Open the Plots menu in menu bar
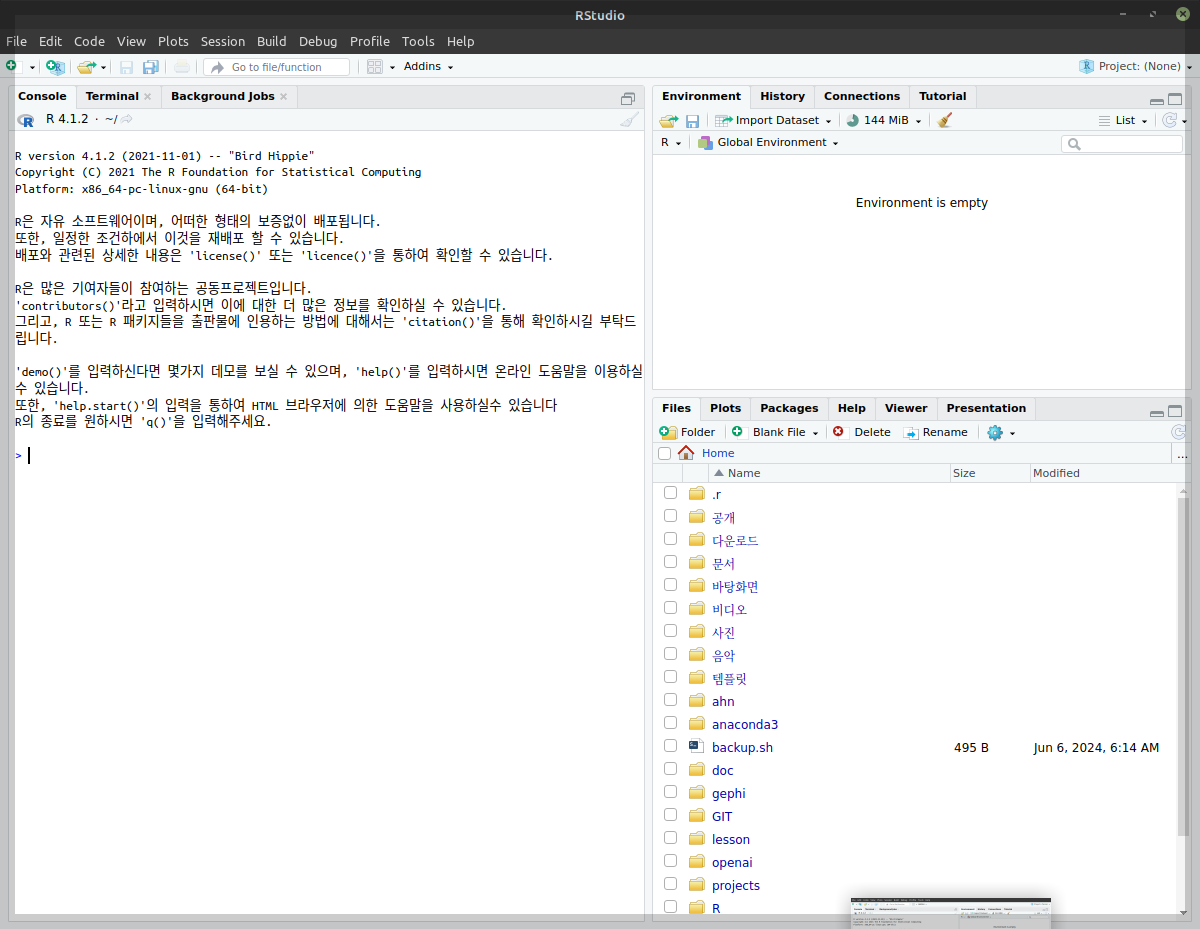Screen dimensions: 1200x929 pyautogui.click(x=173, y=41)
